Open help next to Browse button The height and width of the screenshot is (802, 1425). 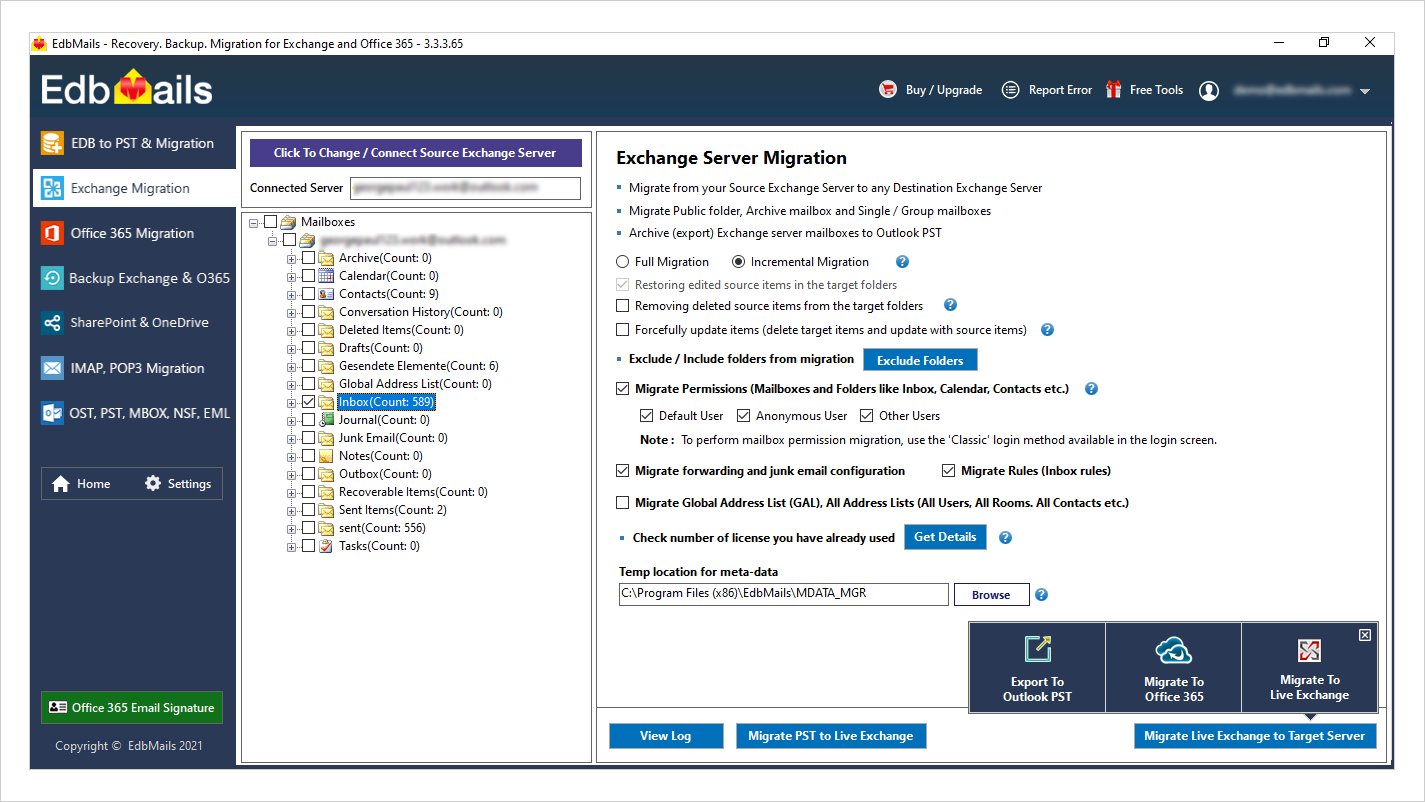(1041, 595)
